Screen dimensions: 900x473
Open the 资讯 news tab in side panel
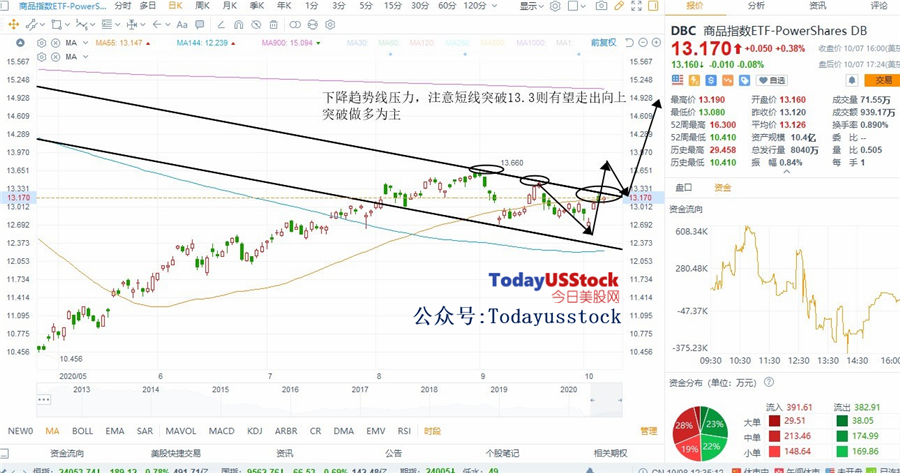pos(817,6)
